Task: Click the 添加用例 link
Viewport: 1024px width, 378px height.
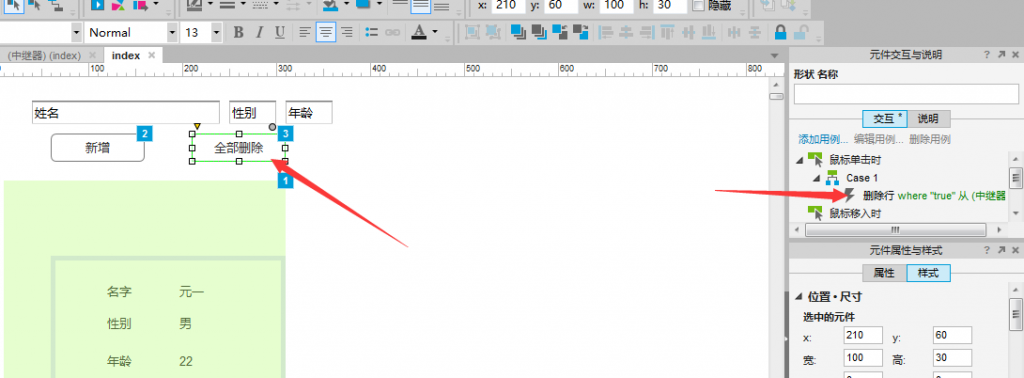Action: [823, 139]
